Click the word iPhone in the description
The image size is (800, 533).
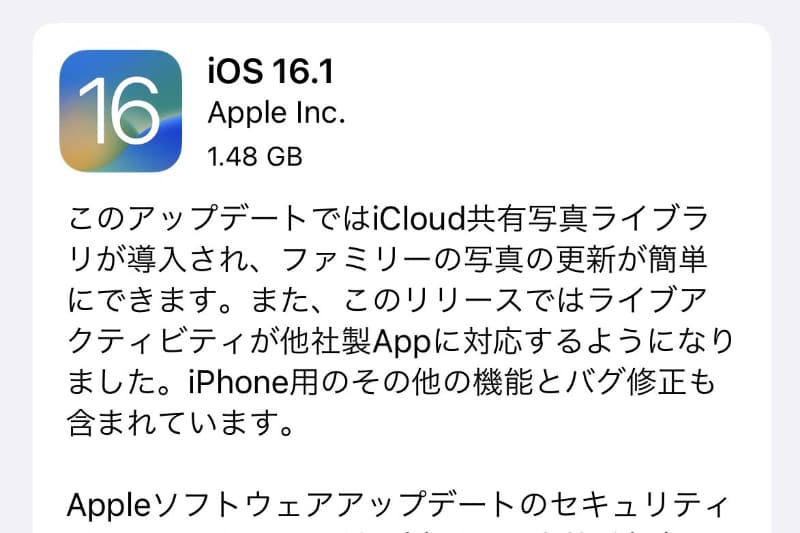point(238,382)
